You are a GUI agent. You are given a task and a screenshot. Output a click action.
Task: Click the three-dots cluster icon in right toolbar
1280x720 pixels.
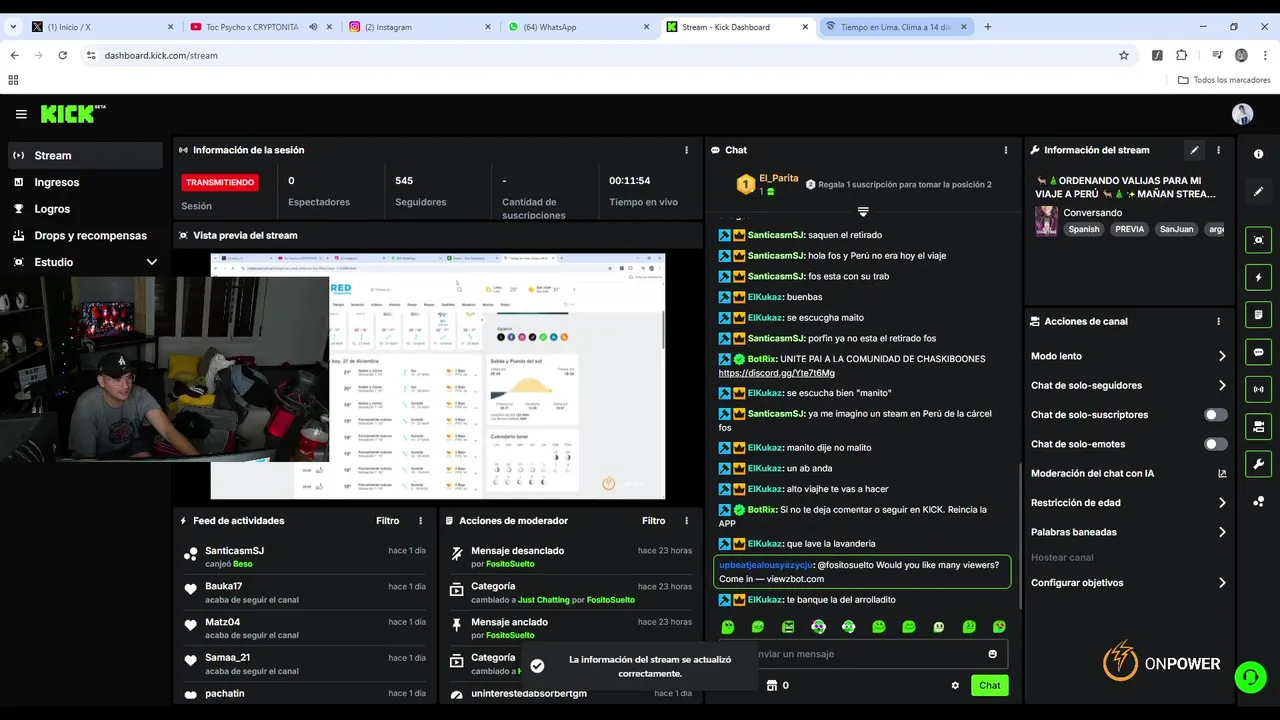[1258, 501]
